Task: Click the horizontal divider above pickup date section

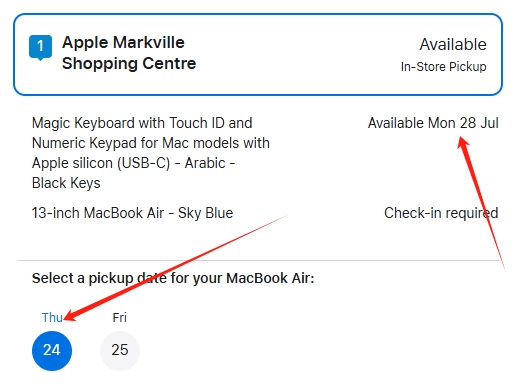Action: pos(258,260)
